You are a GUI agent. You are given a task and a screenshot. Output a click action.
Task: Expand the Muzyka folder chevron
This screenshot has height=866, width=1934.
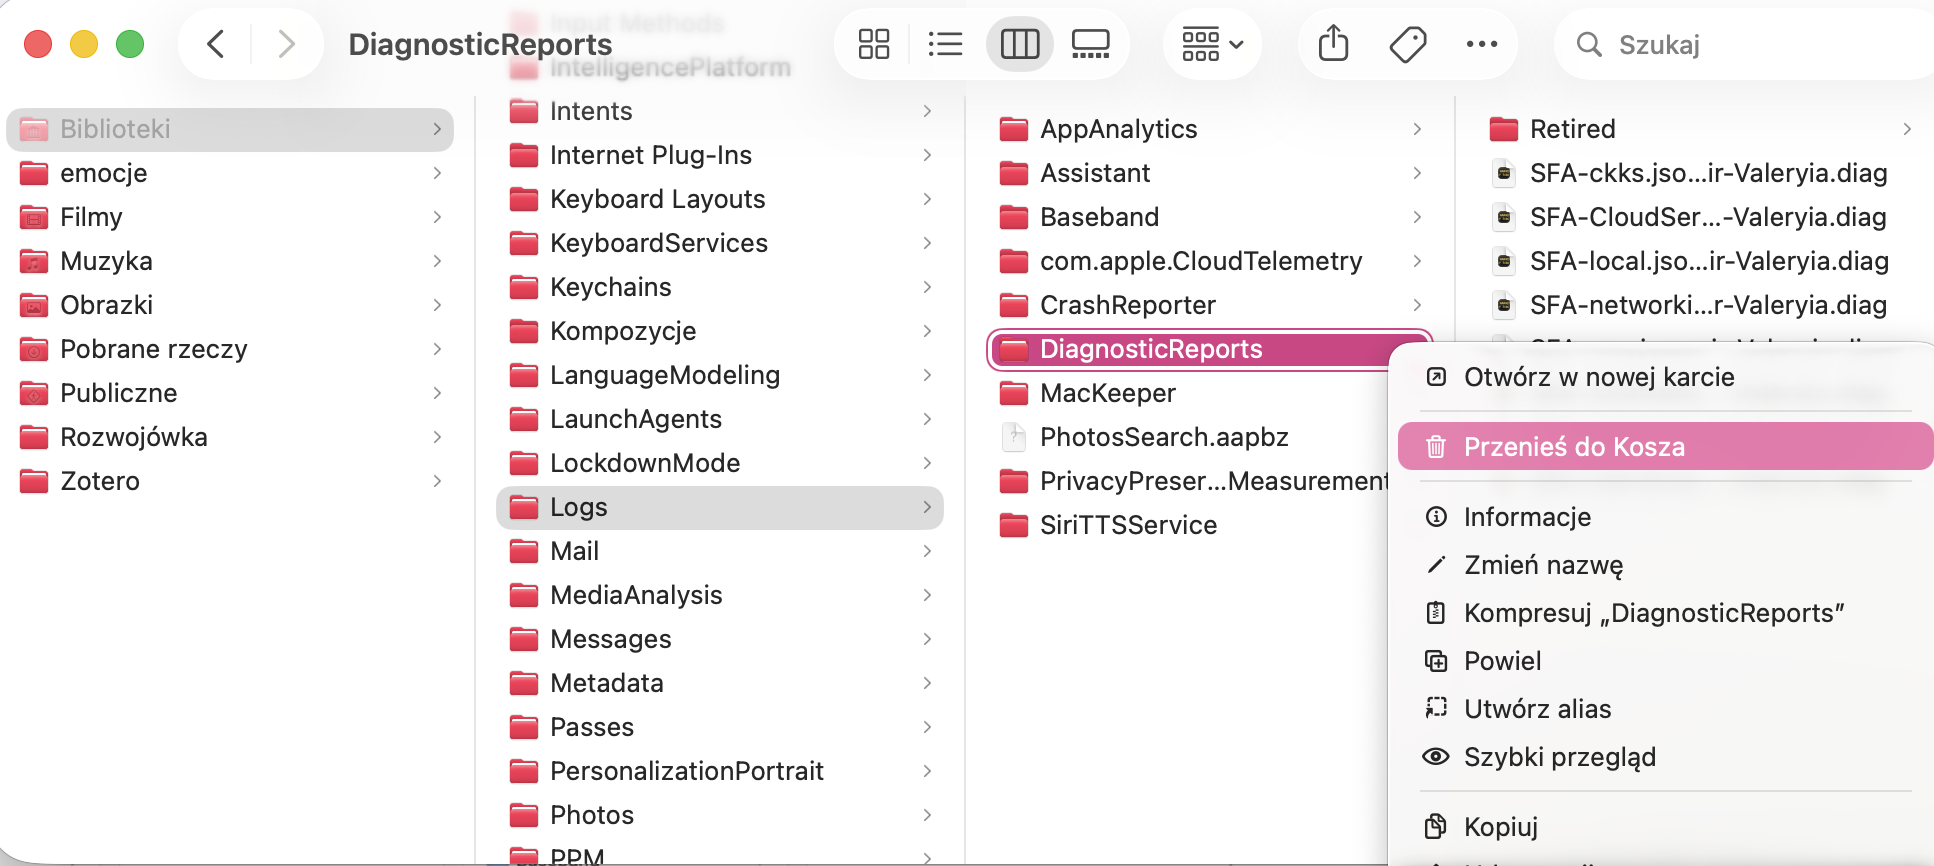[437, 261]
